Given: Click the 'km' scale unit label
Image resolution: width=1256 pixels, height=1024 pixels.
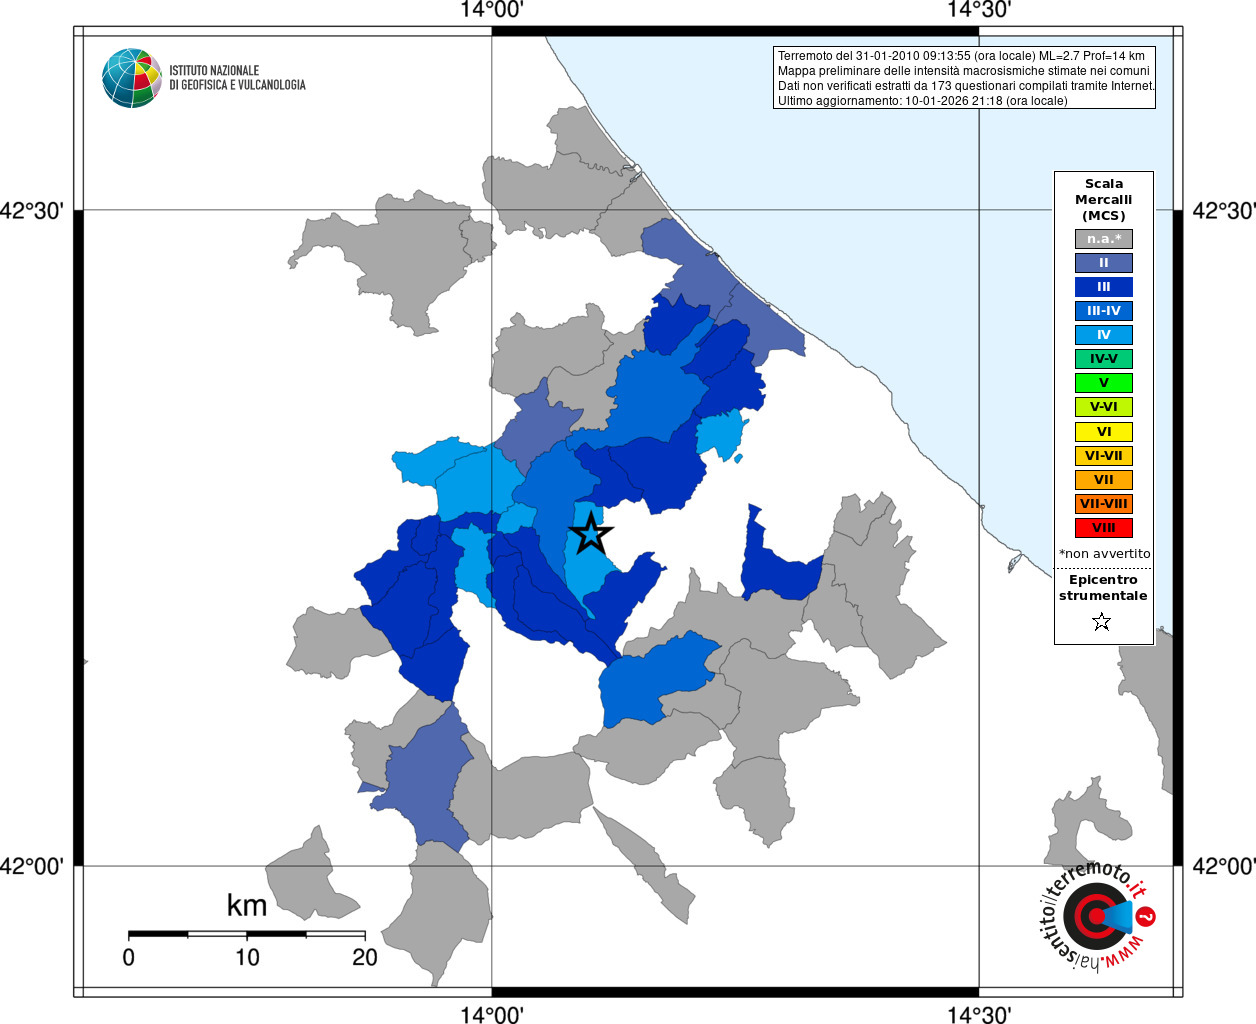Looking at the screenshot, I should 247,905.
